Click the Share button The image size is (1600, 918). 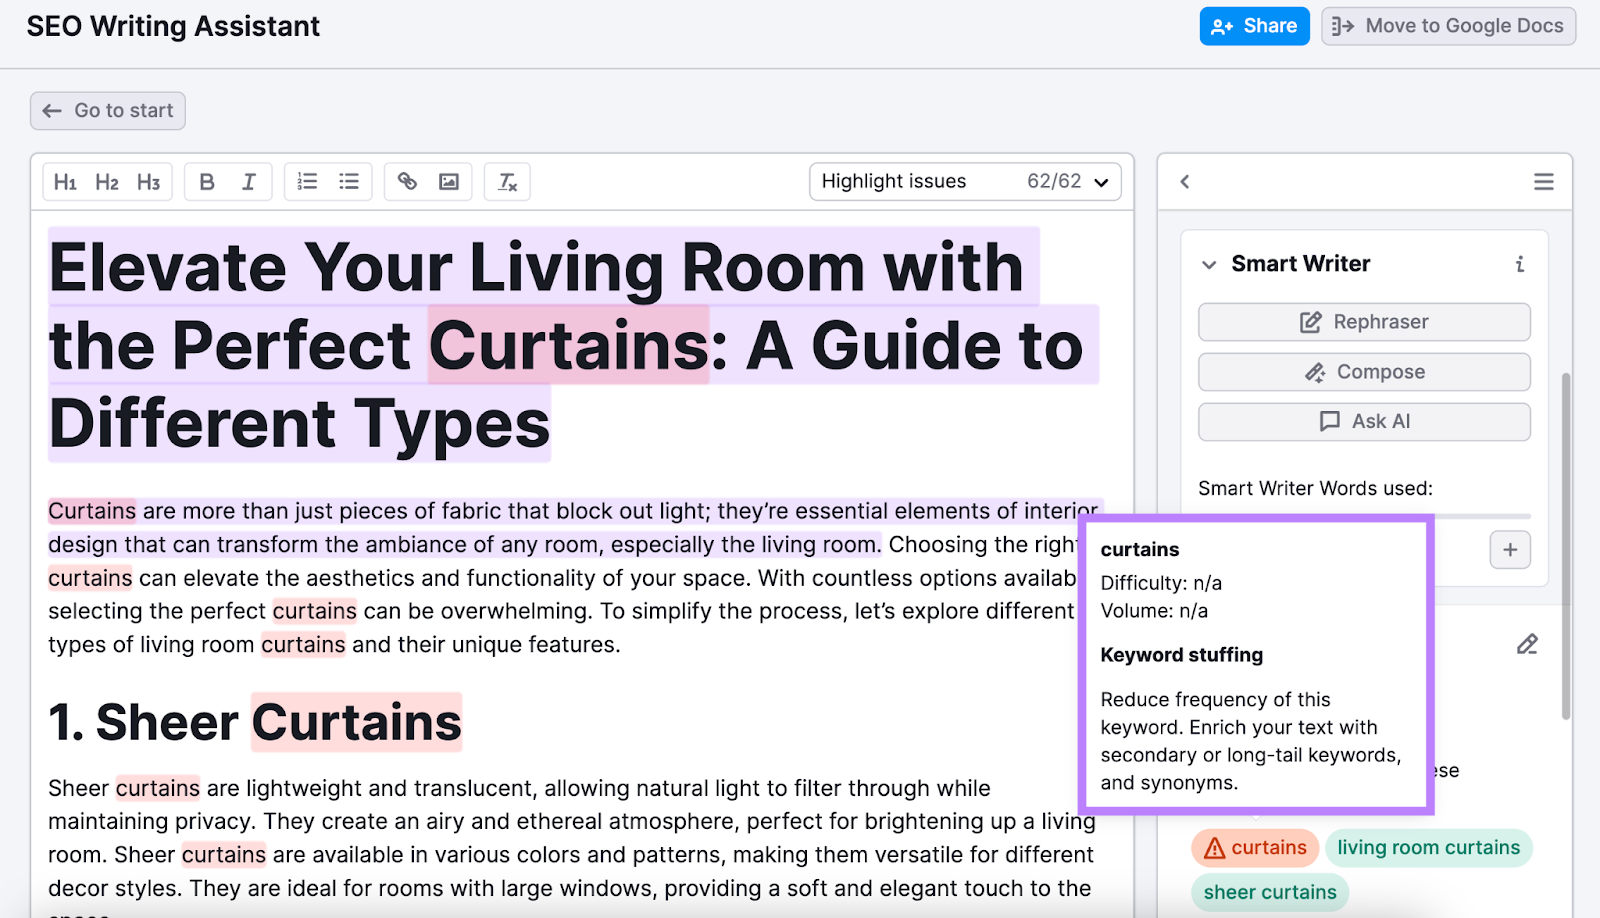pos(1255,26)
